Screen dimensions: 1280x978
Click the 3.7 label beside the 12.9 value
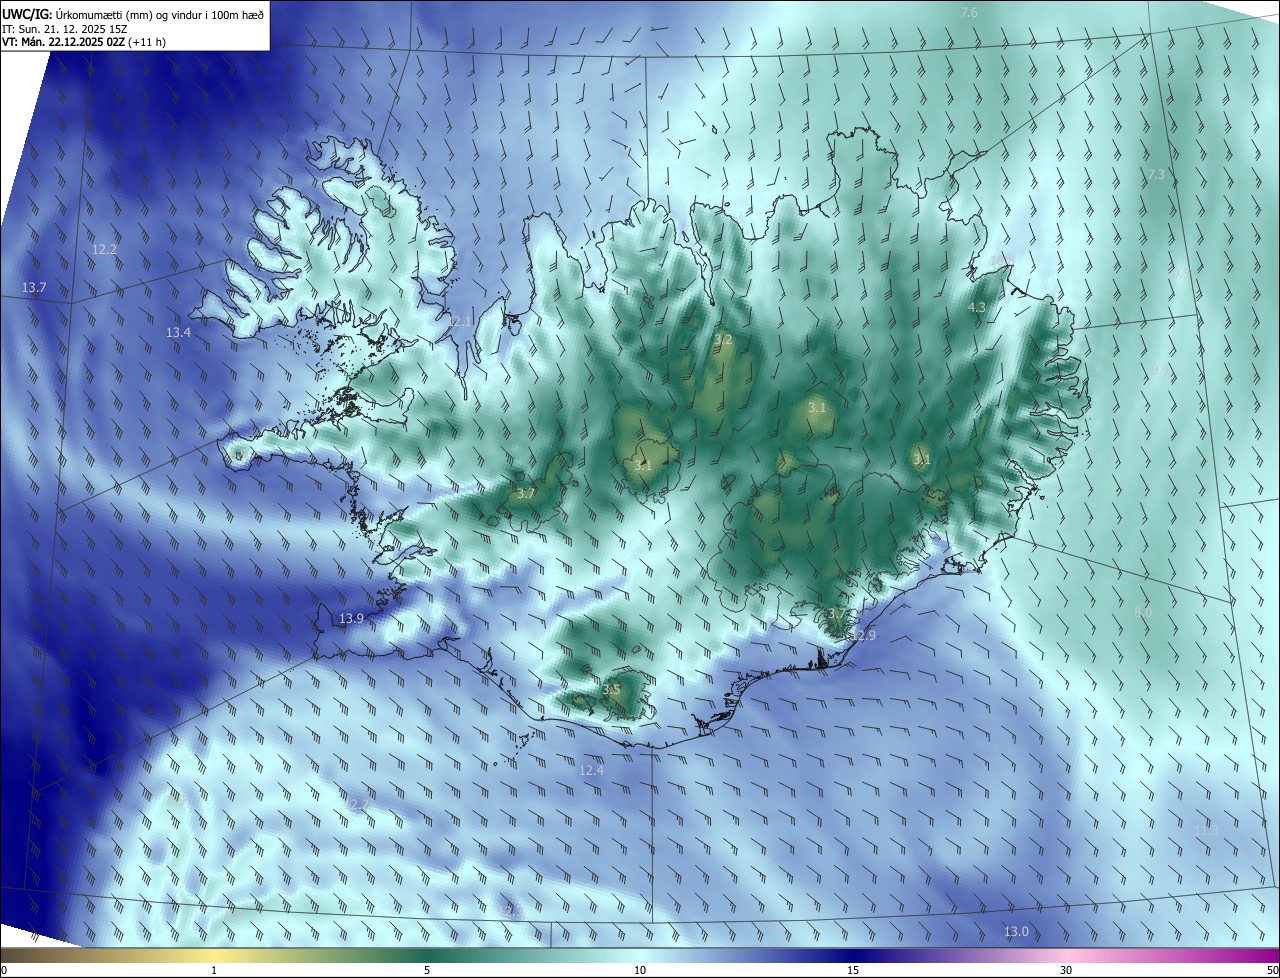[838, 613]
